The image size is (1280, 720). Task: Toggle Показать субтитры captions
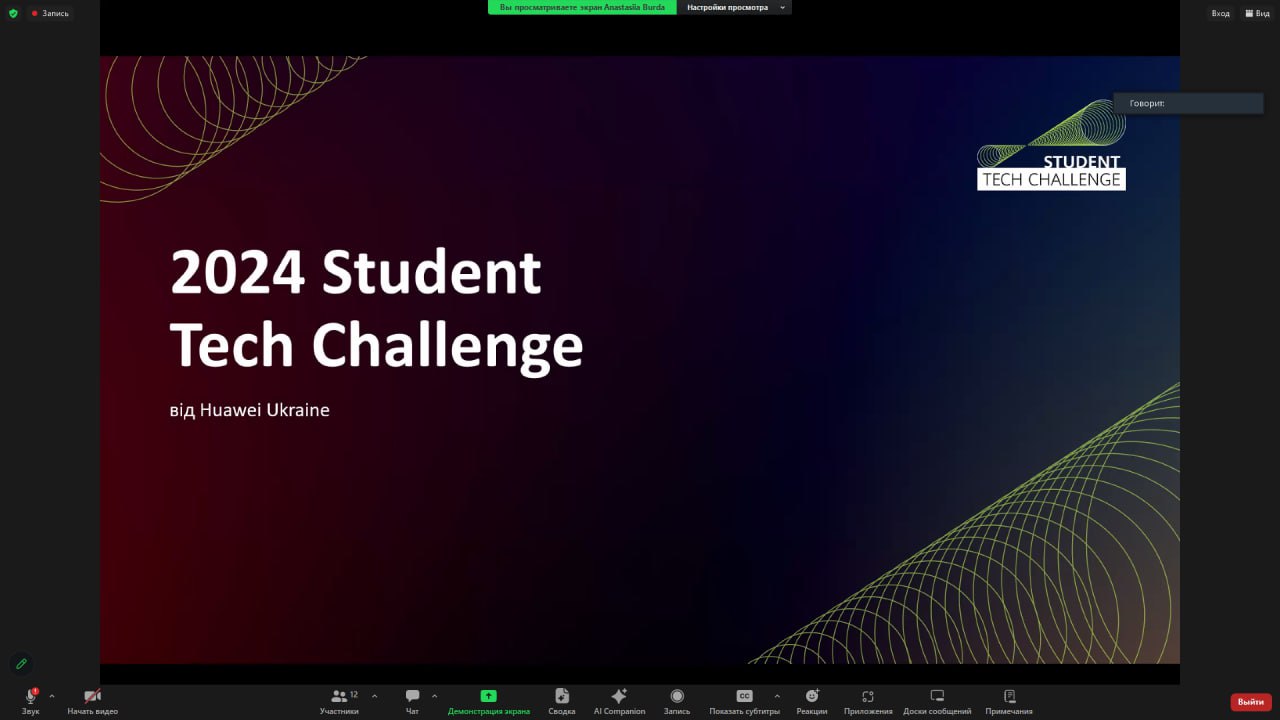744,697
